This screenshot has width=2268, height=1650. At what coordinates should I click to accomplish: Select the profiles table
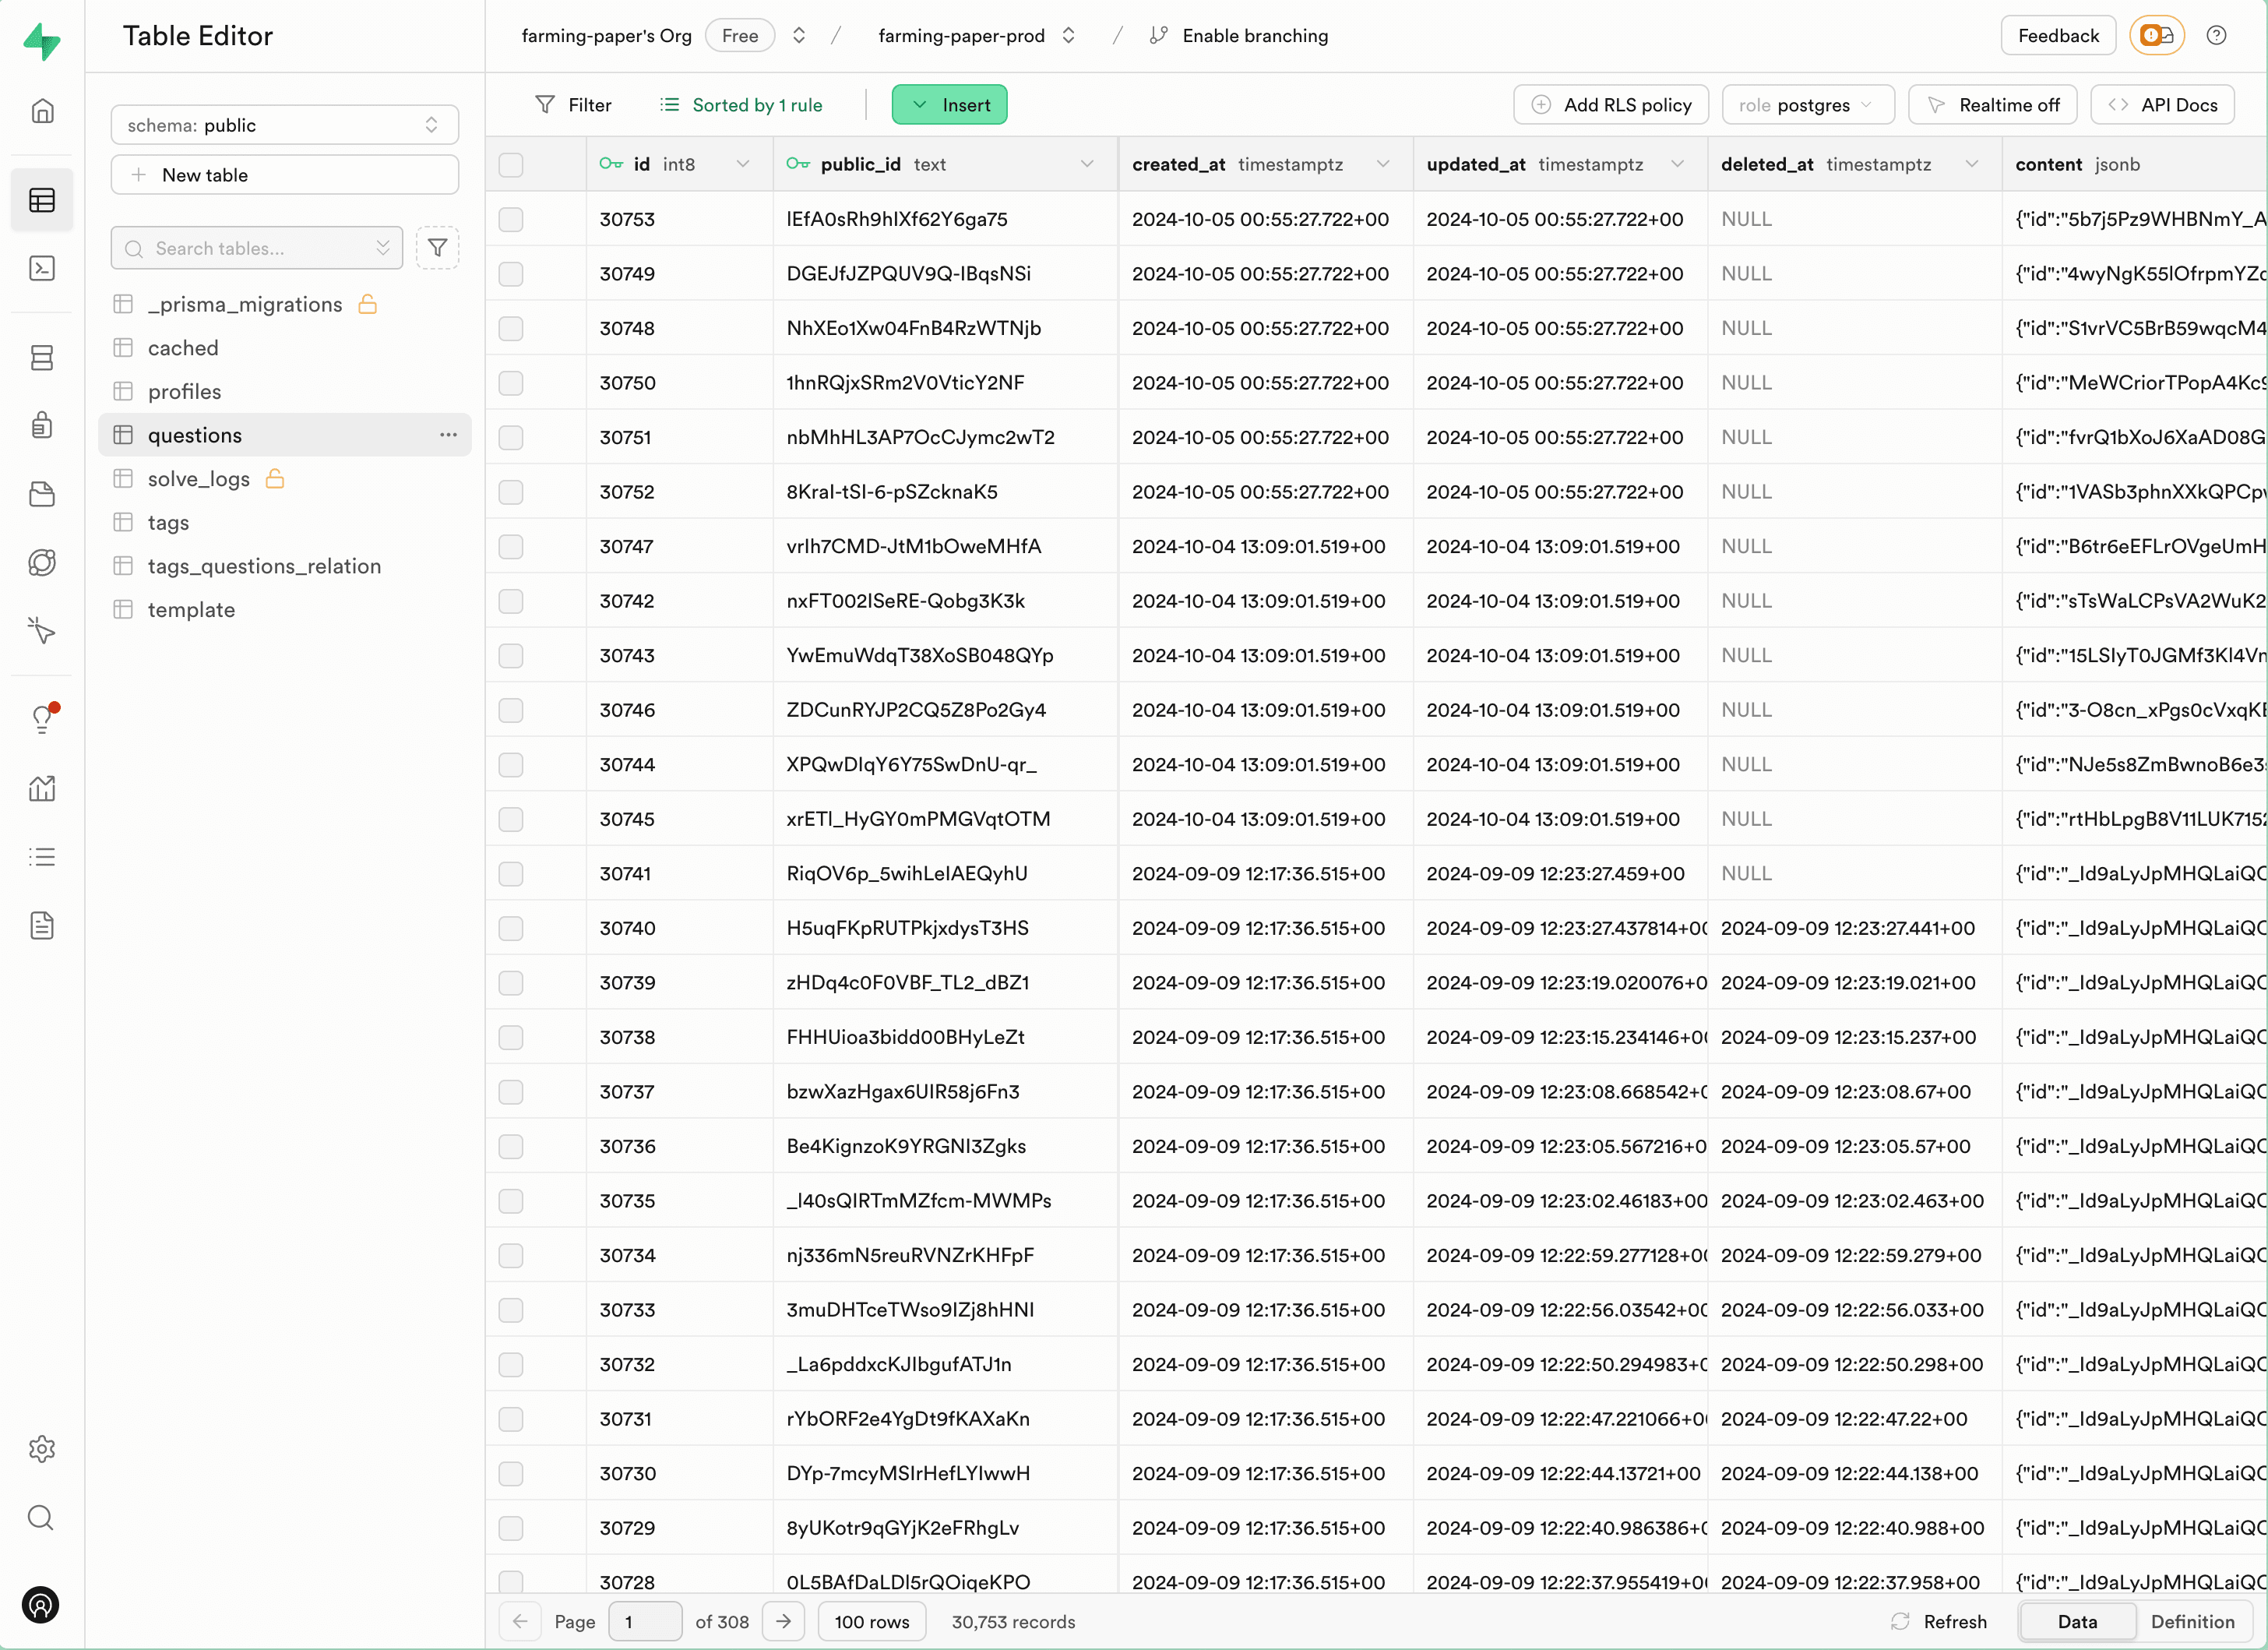click(x=185, y=392)
